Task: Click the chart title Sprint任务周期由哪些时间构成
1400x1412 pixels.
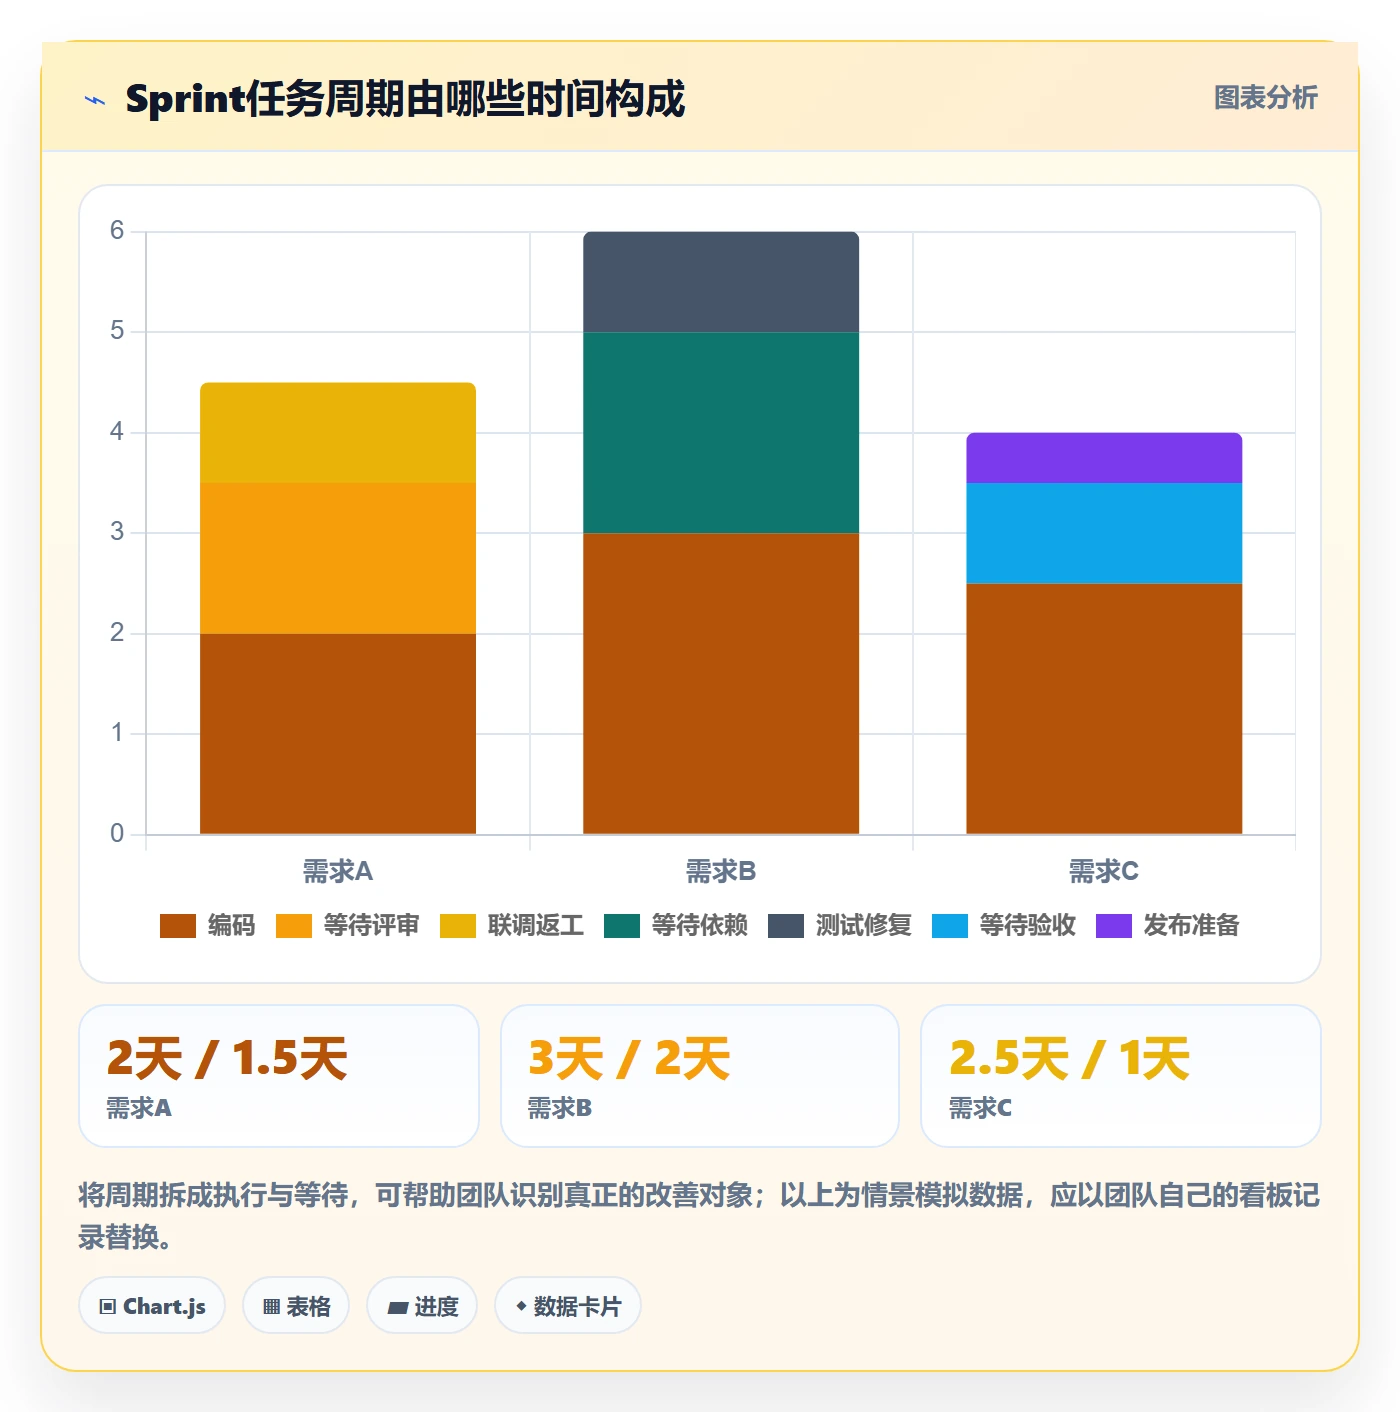Action: (405, 99)
